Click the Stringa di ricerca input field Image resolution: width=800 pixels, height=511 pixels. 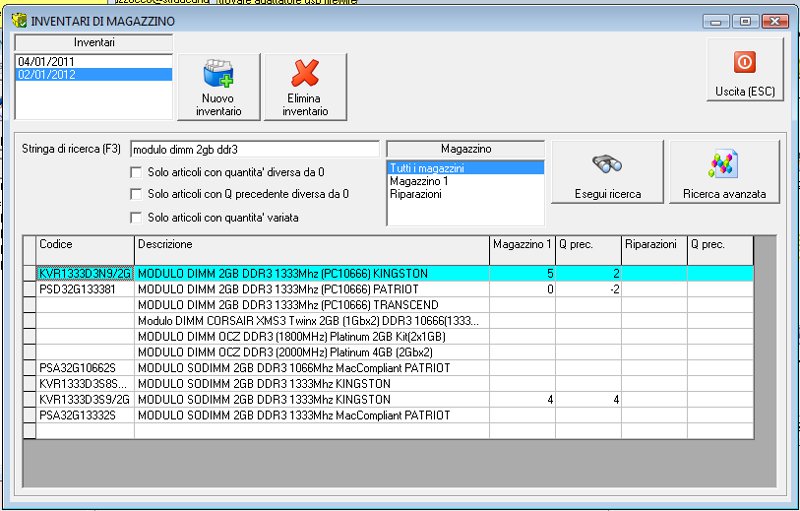coord(255,149)
